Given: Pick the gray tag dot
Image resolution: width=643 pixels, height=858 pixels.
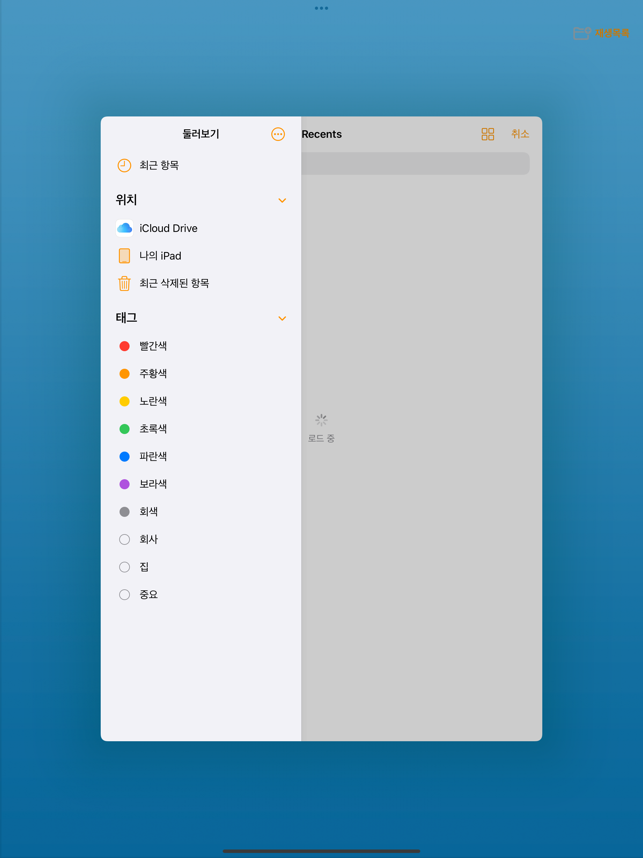Looking at the screenshot, I should point(124,512).
